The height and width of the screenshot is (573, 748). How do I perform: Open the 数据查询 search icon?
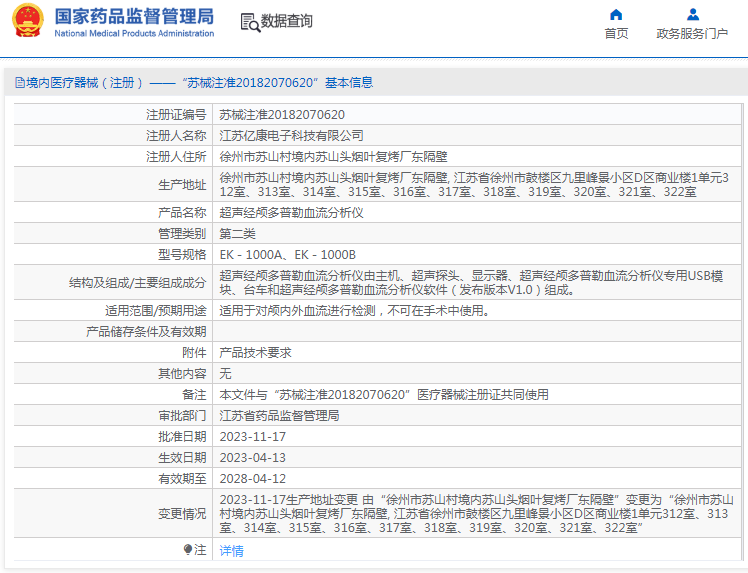(x=250, y=22)
